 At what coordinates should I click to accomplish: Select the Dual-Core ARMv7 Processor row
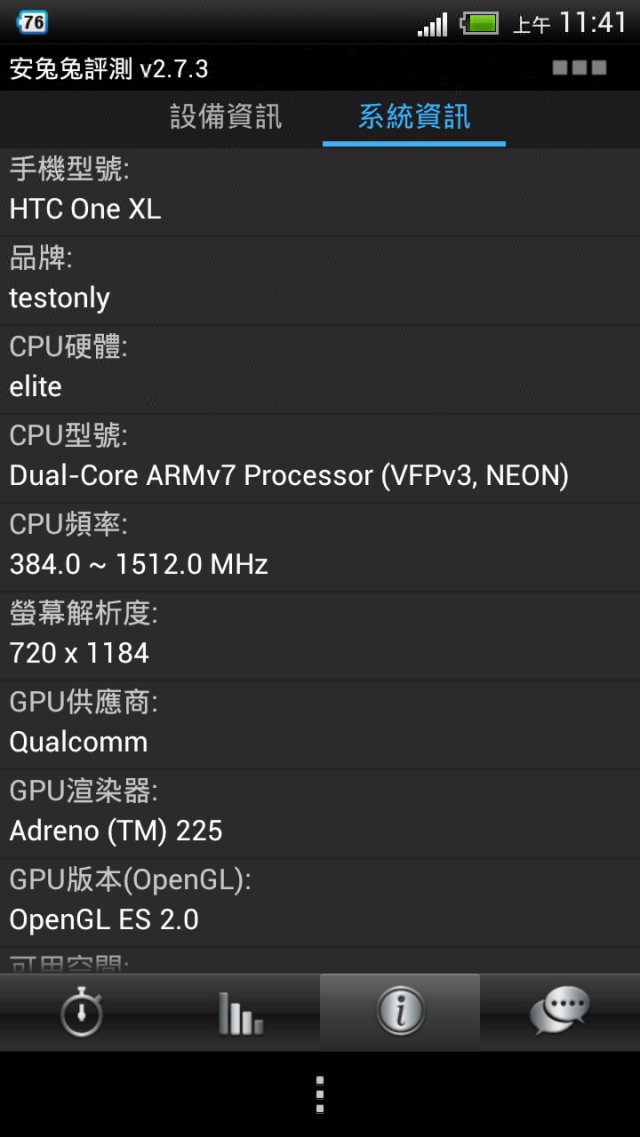pyautogui.click(x=320, y=459)
